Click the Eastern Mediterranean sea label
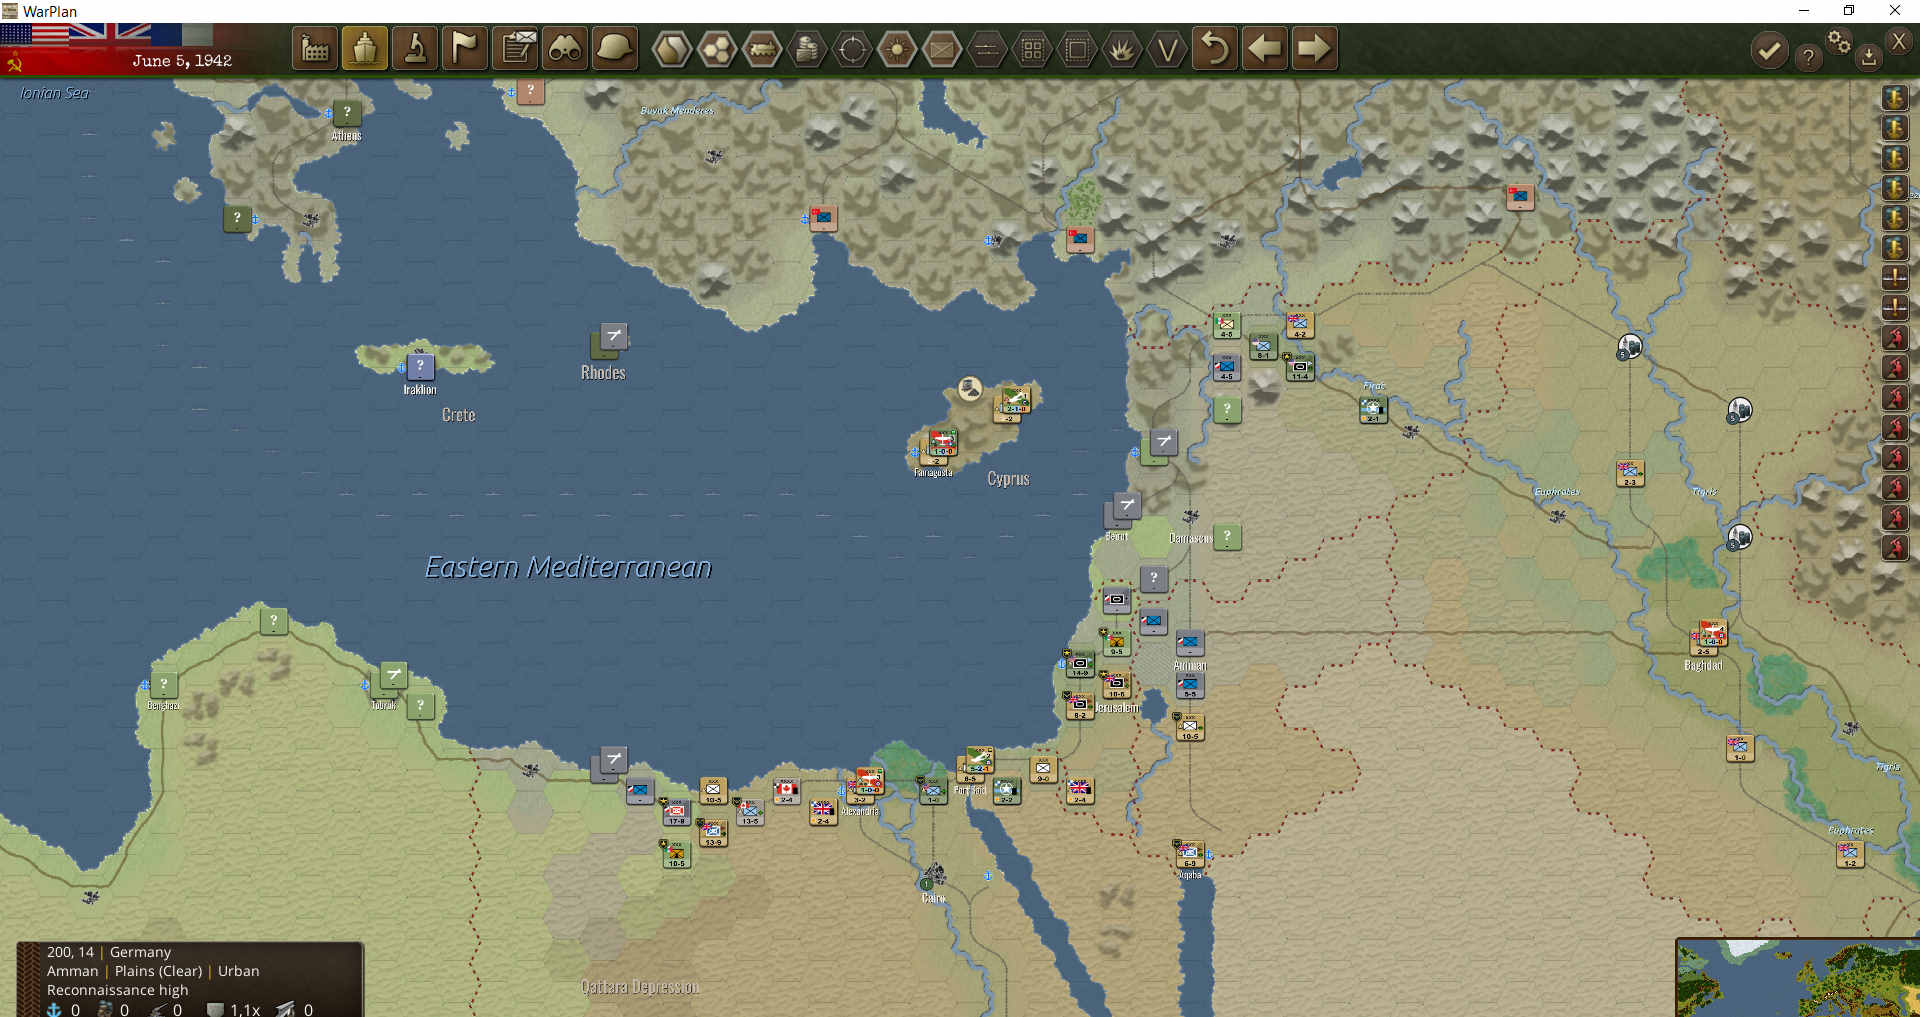Screen dimensions: 1920x1017 pyautogui.click(x=568, y=567)
